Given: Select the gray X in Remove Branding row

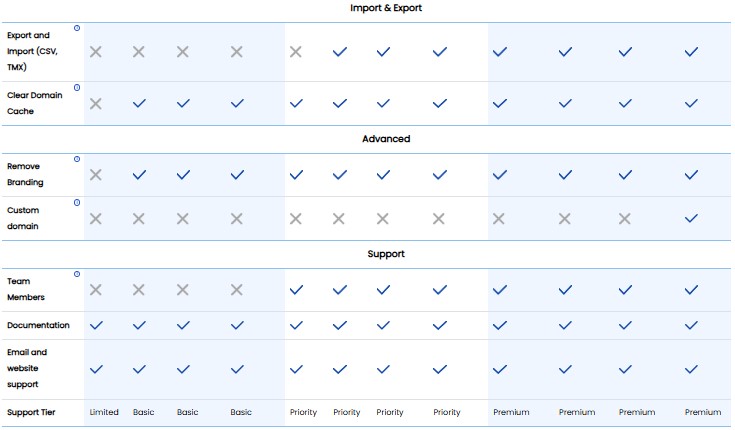Looking at the screenshot, I should (96, 175).
